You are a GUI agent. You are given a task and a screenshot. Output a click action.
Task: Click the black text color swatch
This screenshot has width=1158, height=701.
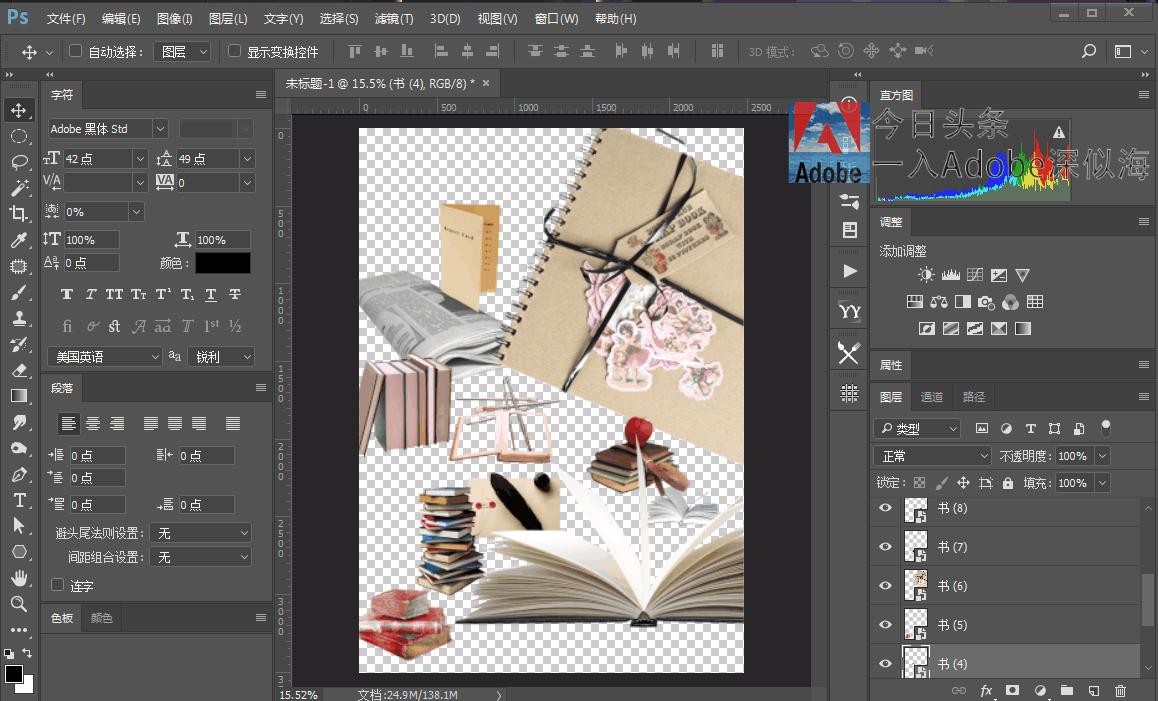point(222,263)
